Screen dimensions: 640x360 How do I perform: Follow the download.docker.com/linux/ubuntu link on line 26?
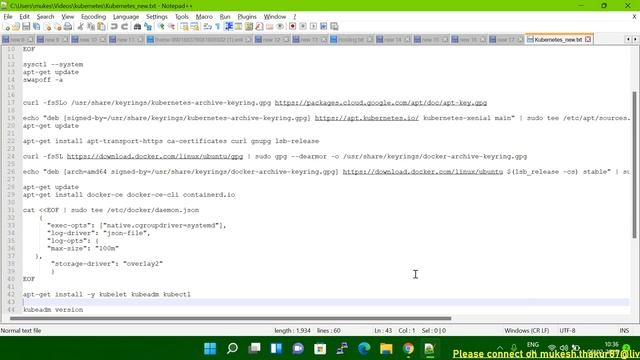[422, 172]
